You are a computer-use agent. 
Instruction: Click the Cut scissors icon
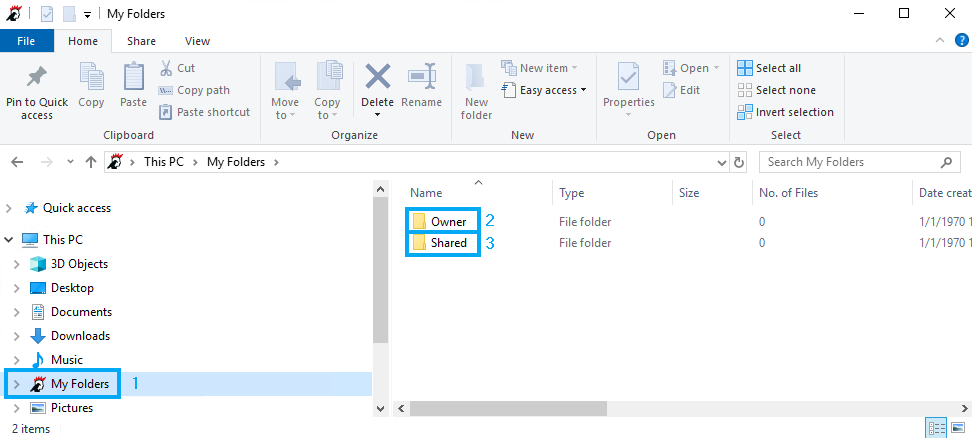click(166, 68)
